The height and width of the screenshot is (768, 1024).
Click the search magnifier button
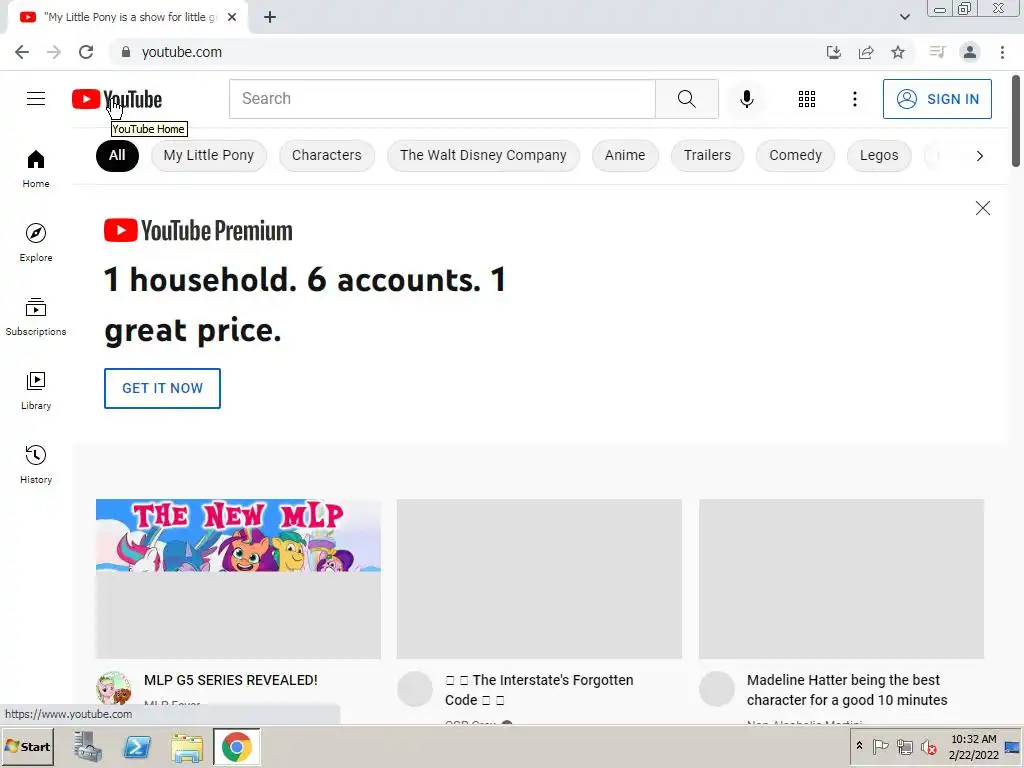[x=686, y=99]
